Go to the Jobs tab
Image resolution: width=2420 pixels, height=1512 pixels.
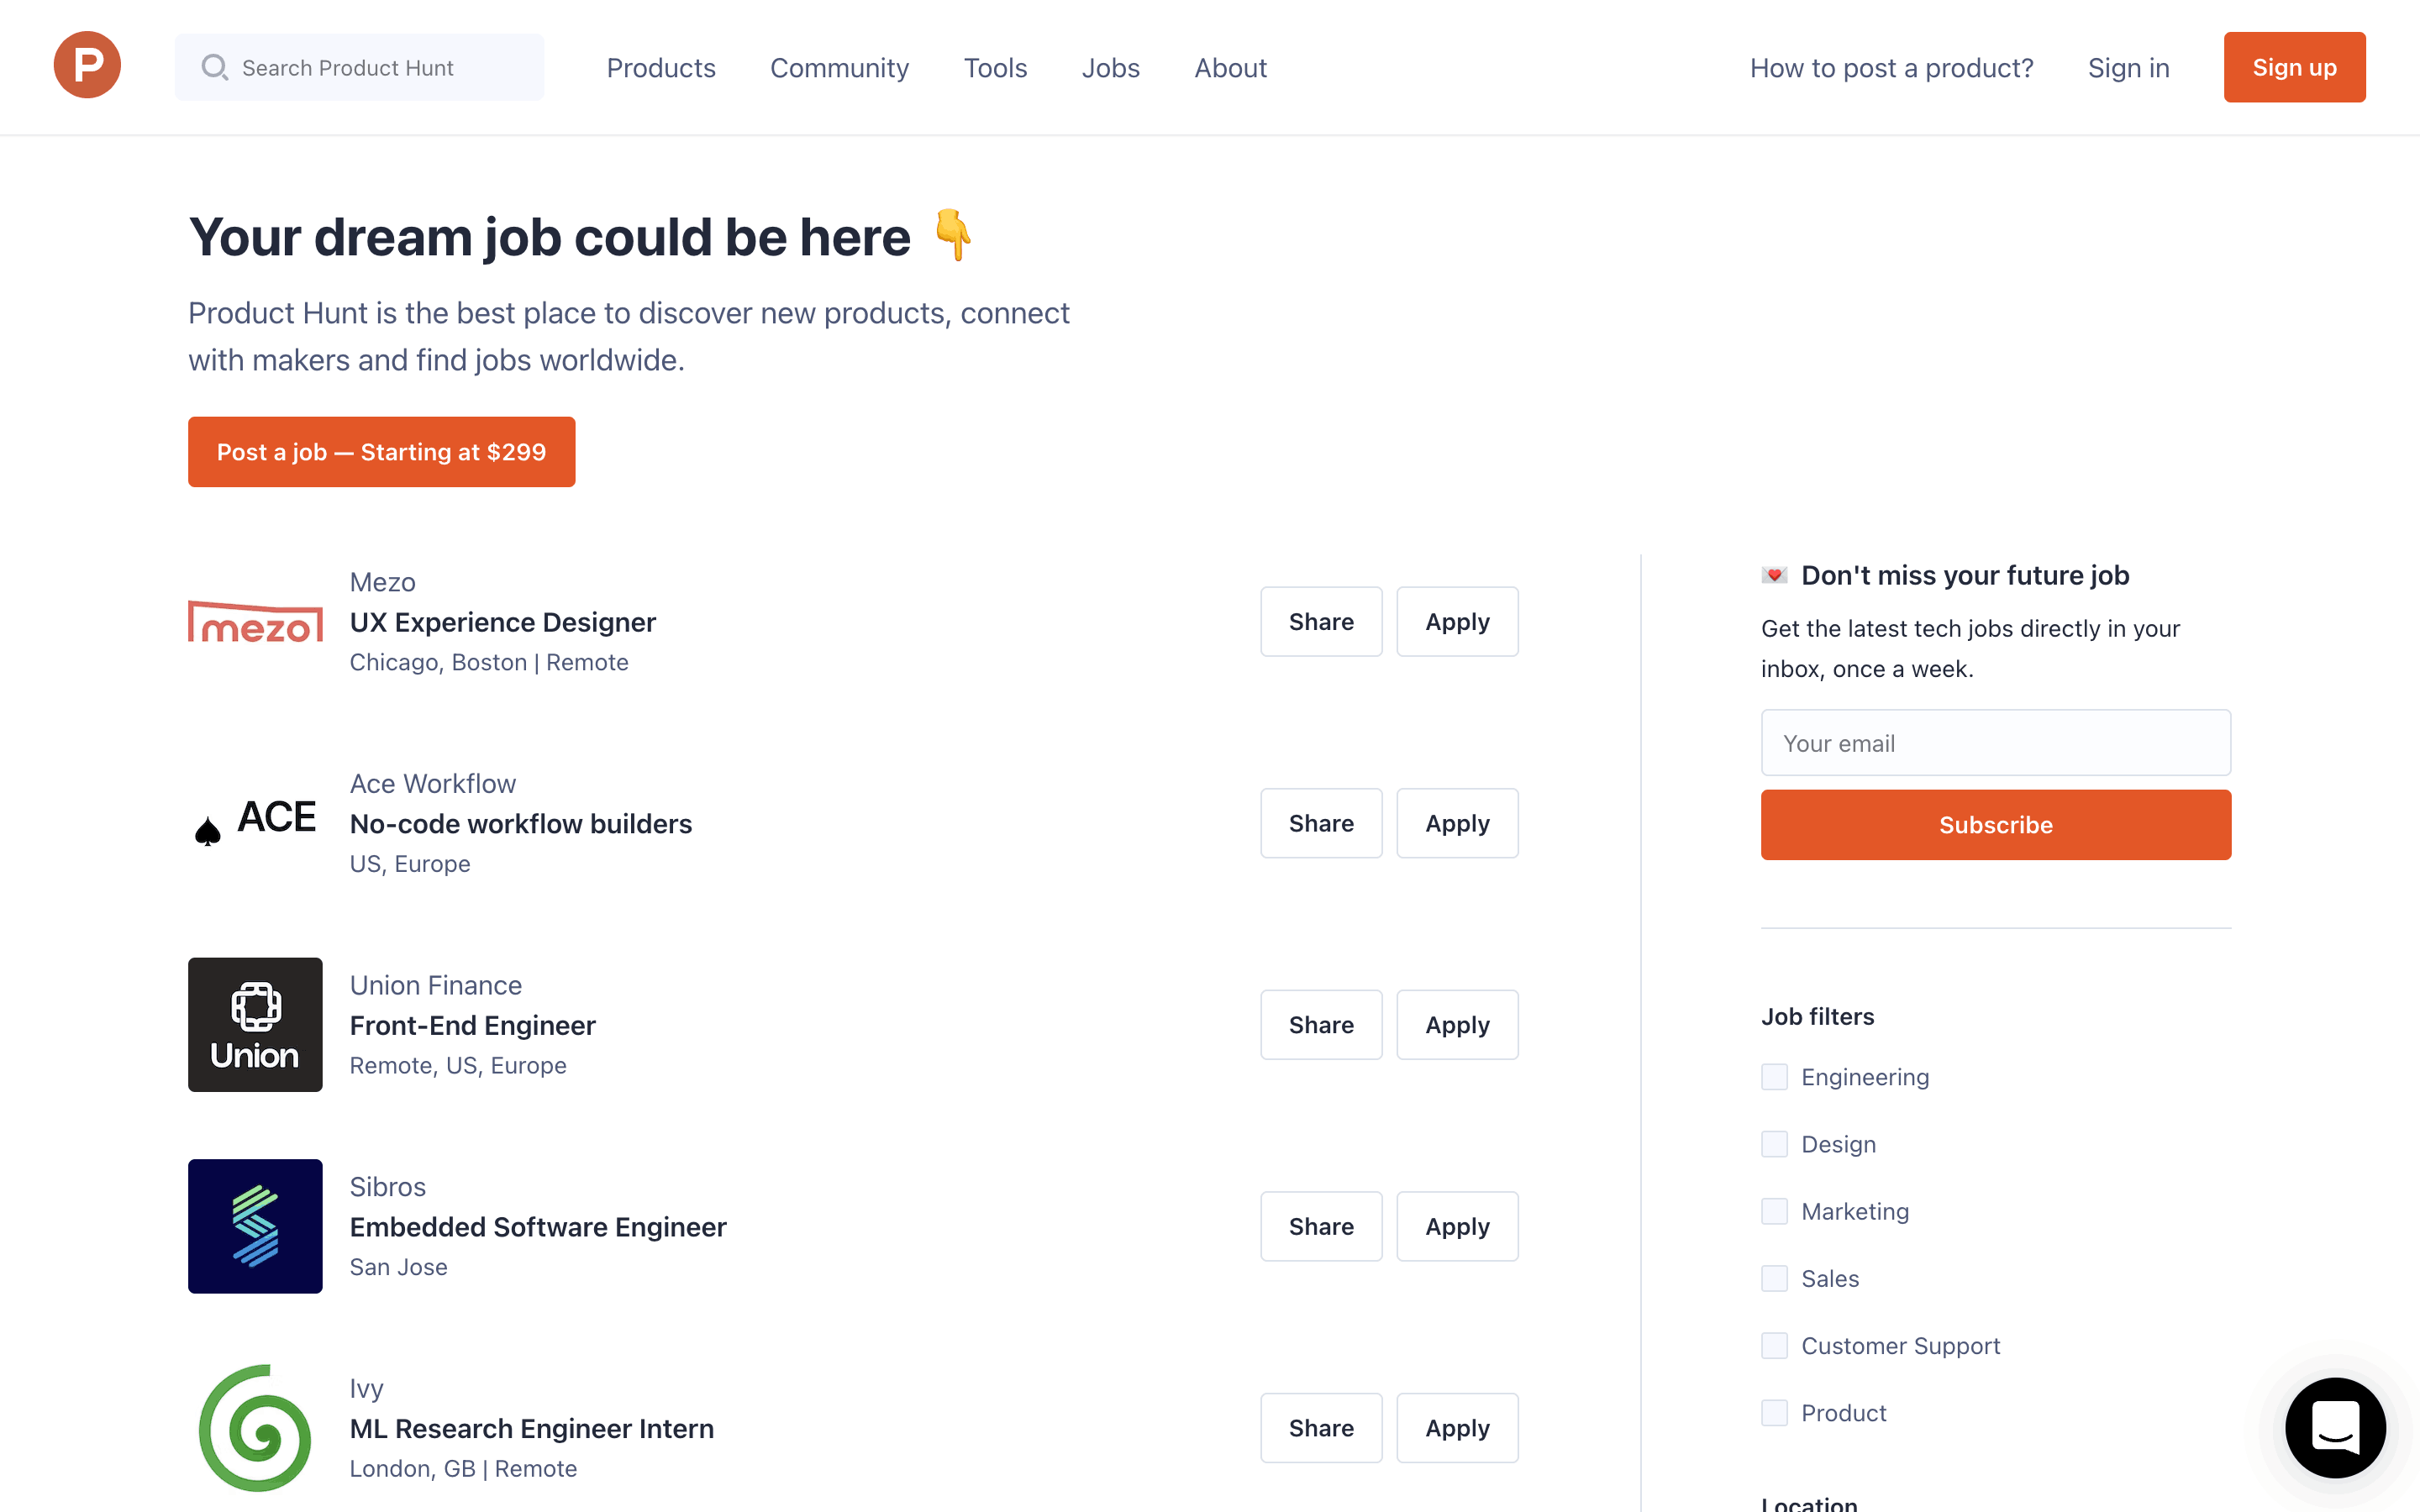(1110, 68)
